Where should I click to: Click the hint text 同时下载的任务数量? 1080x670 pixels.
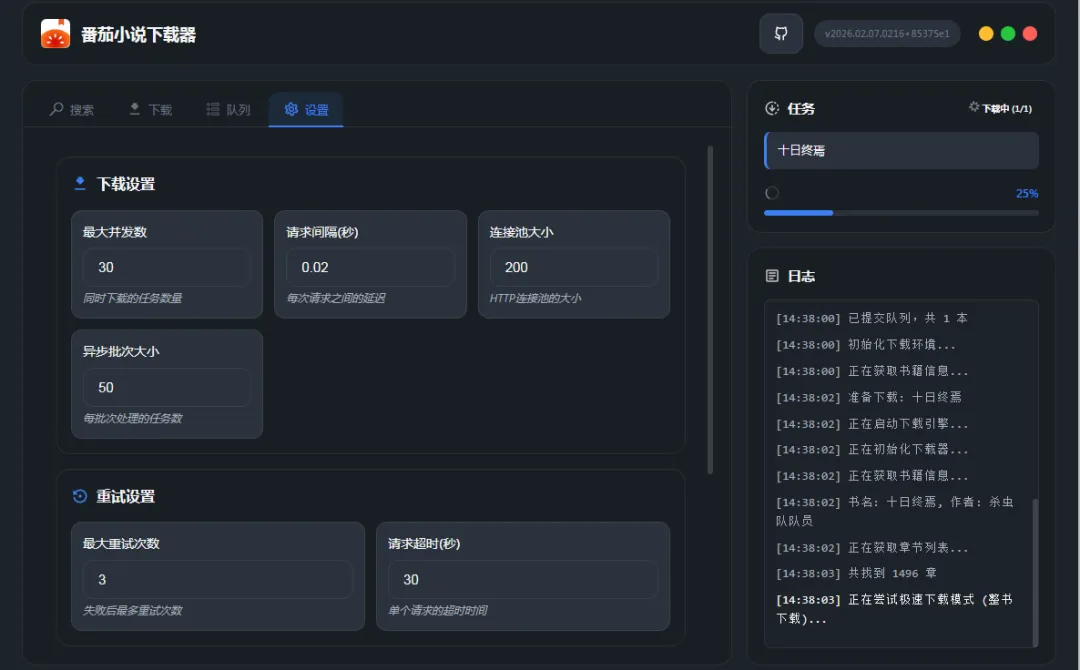(132, 298)
